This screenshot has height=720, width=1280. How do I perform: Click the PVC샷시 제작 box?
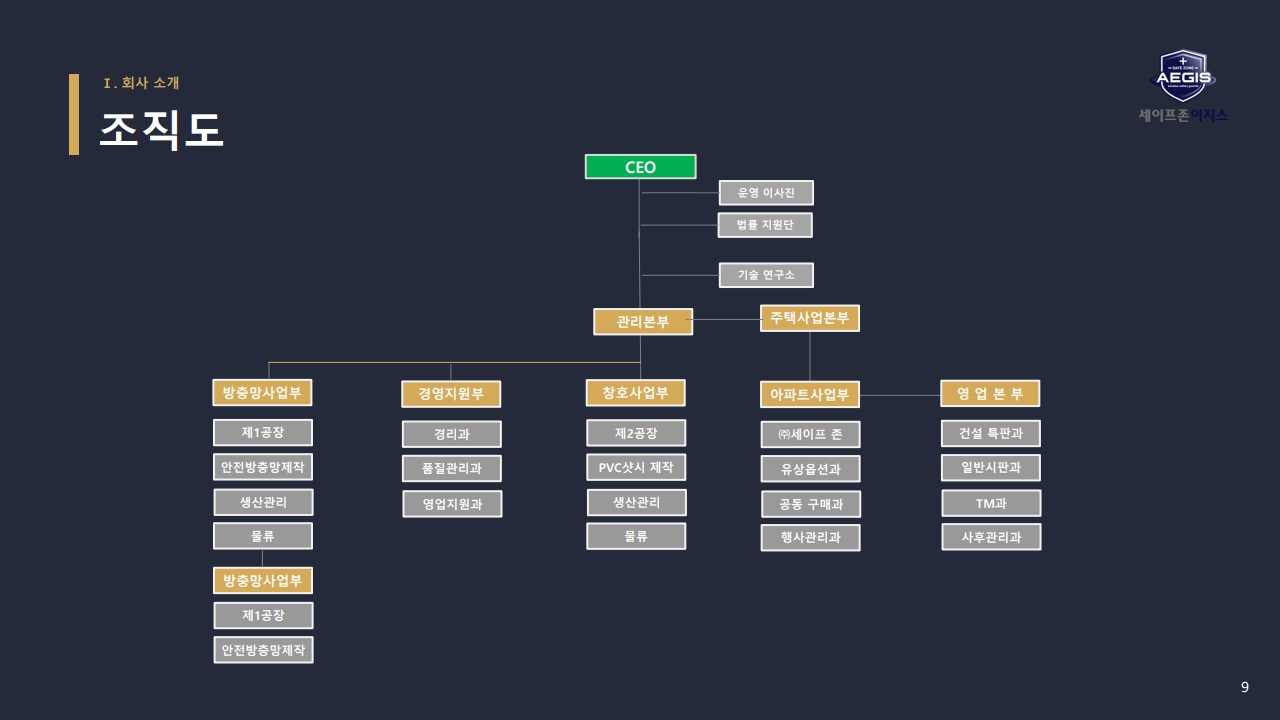click(636, 467)
